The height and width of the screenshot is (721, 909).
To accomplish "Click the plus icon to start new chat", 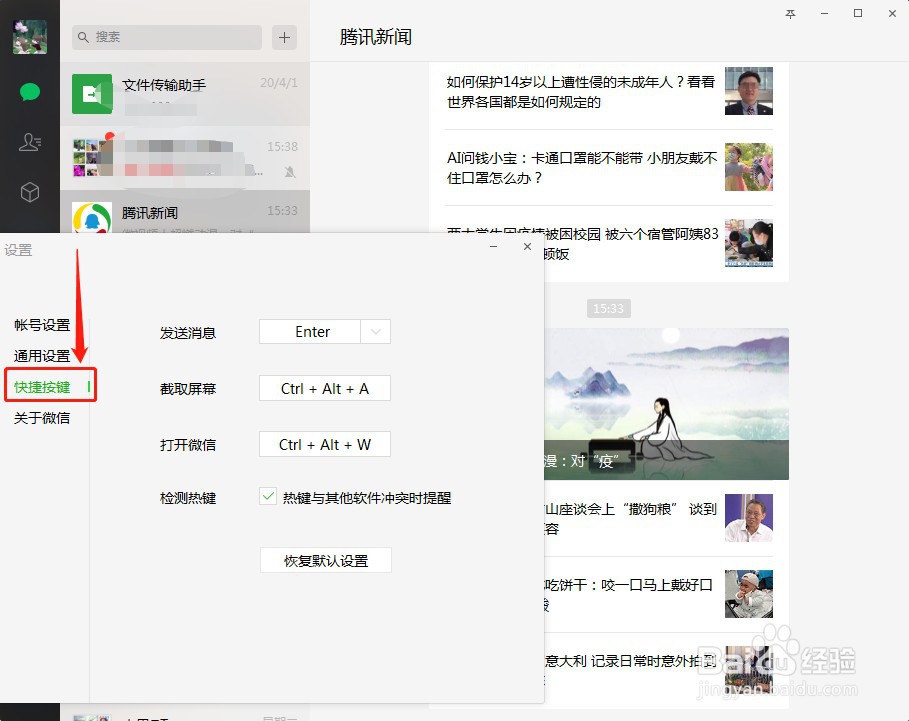I will coord(284,37).
